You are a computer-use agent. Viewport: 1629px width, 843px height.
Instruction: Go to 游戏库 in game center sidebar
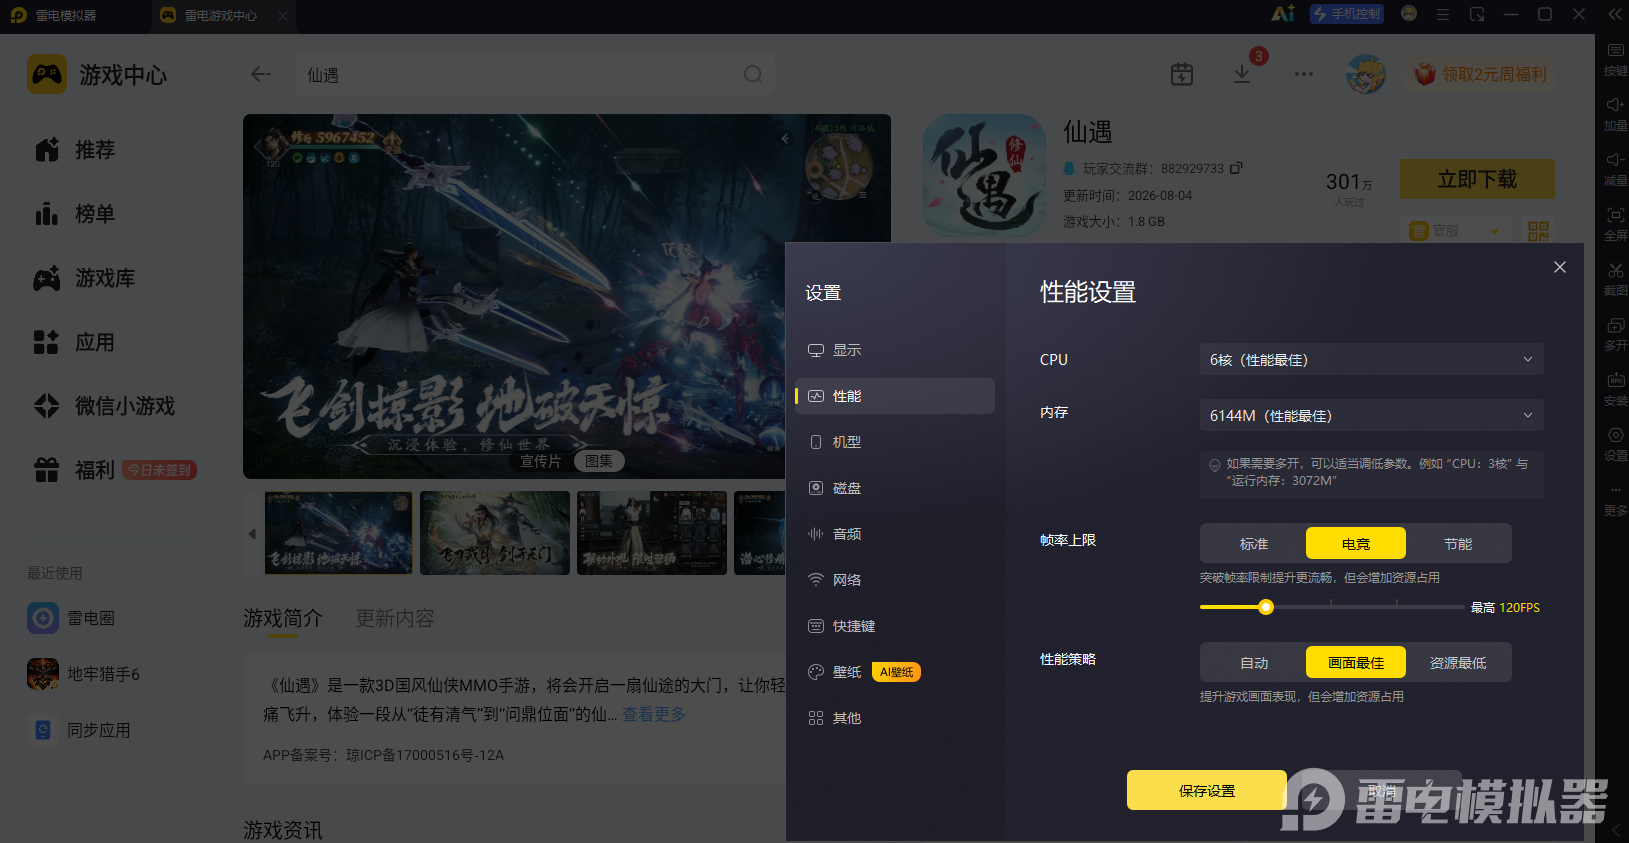85,278
